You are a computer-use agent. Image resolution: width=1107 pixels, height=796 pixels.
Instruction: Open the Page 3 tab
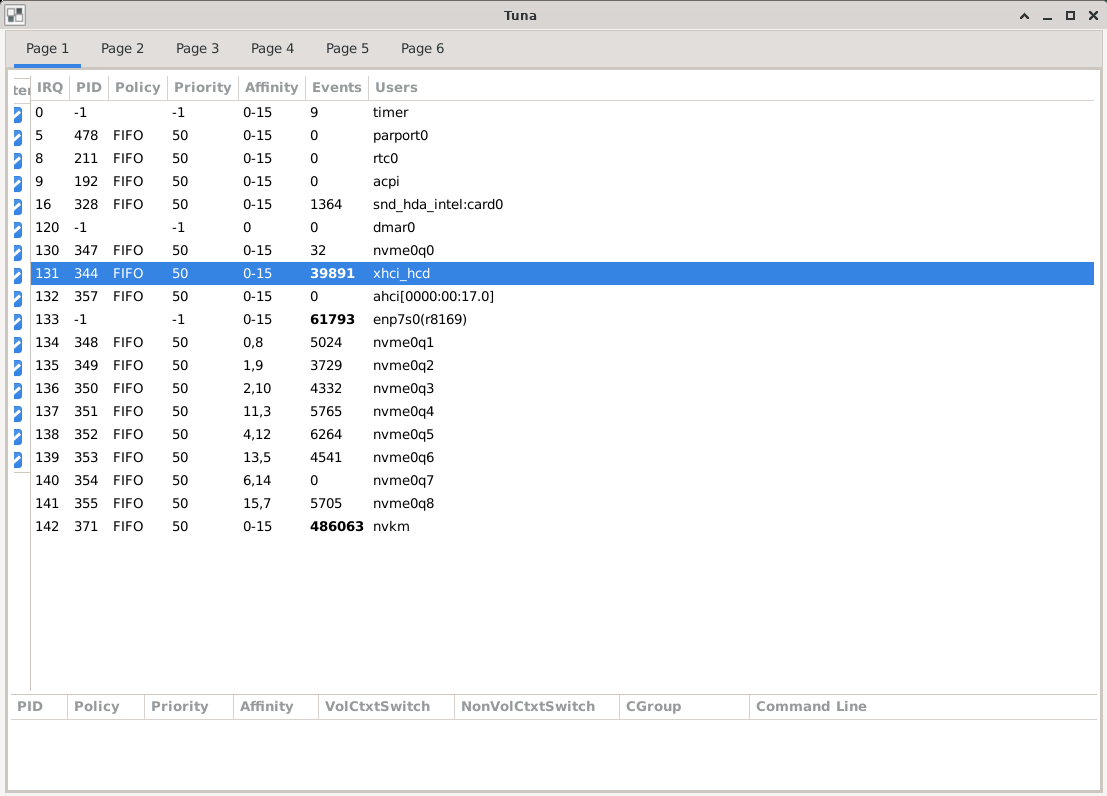[197, 49]
